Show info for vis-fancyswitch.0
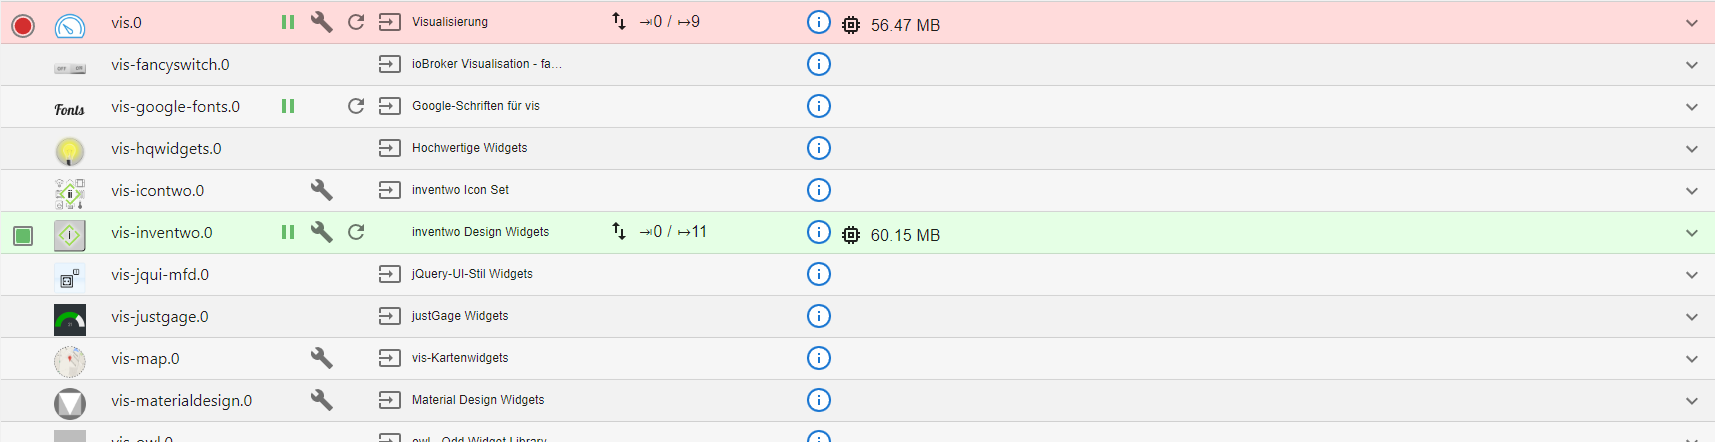Viewport: 1715px width, 442px height. click(x=818, y=64)
